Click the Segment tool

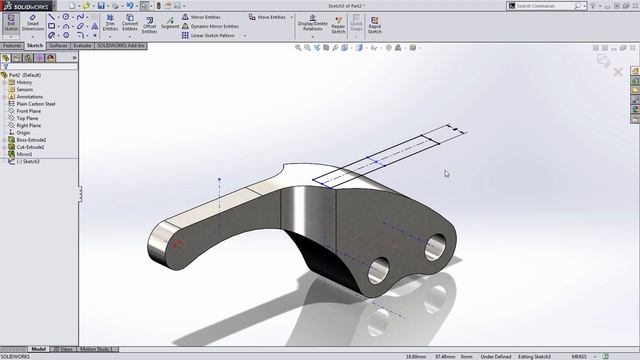coord(170,23)
